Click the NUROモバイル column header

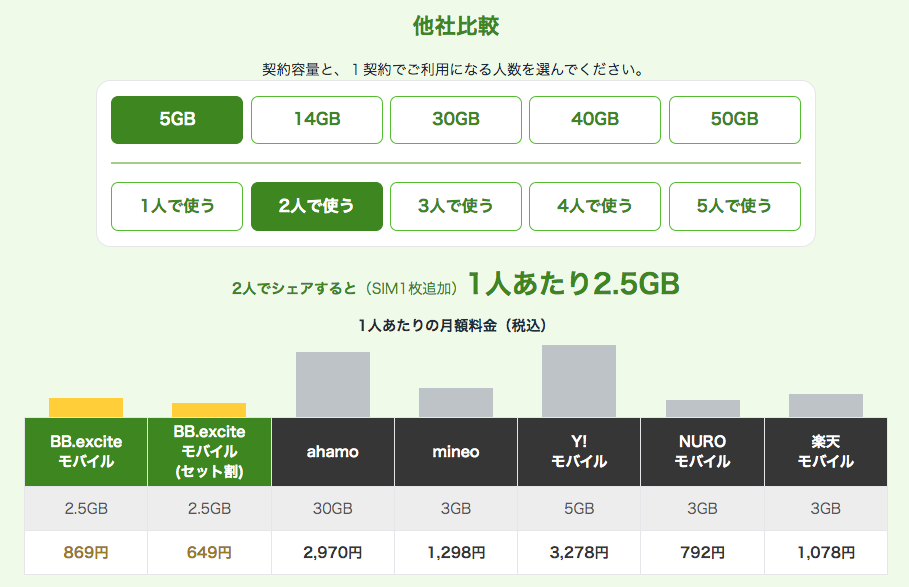[702, 452]
